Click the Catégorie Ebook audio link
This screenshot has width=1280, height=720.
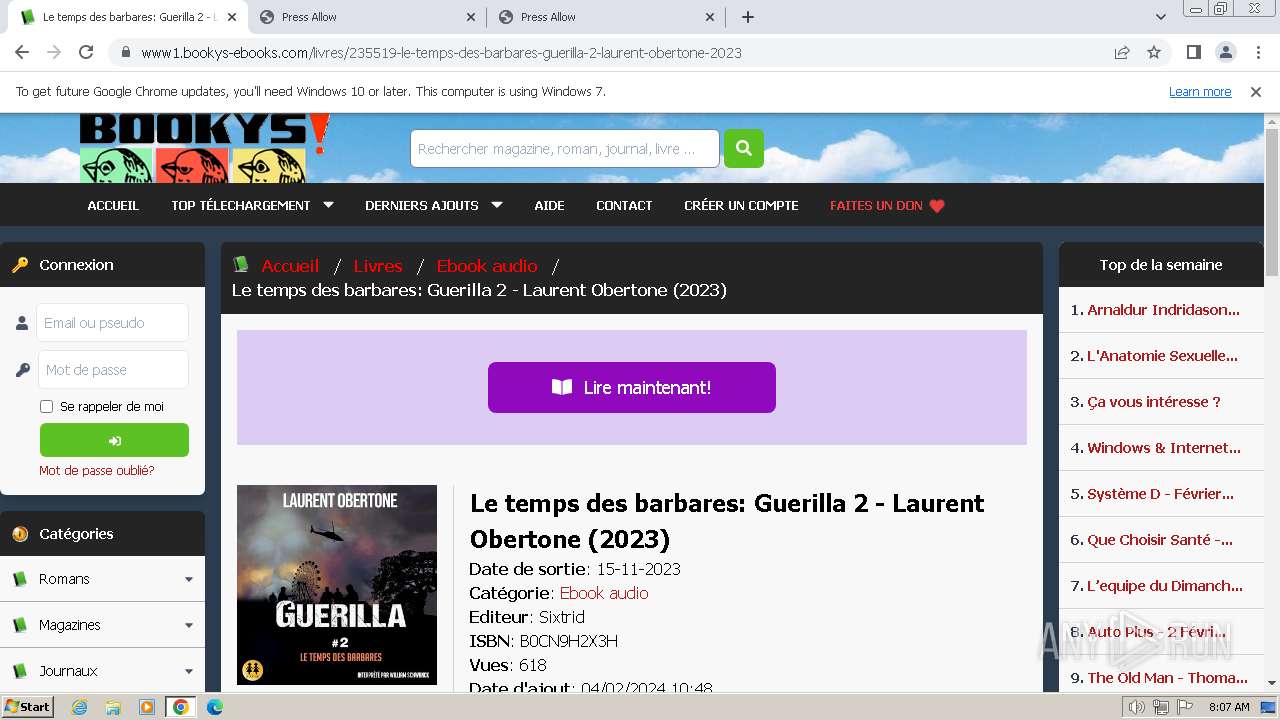coord(604,593)
